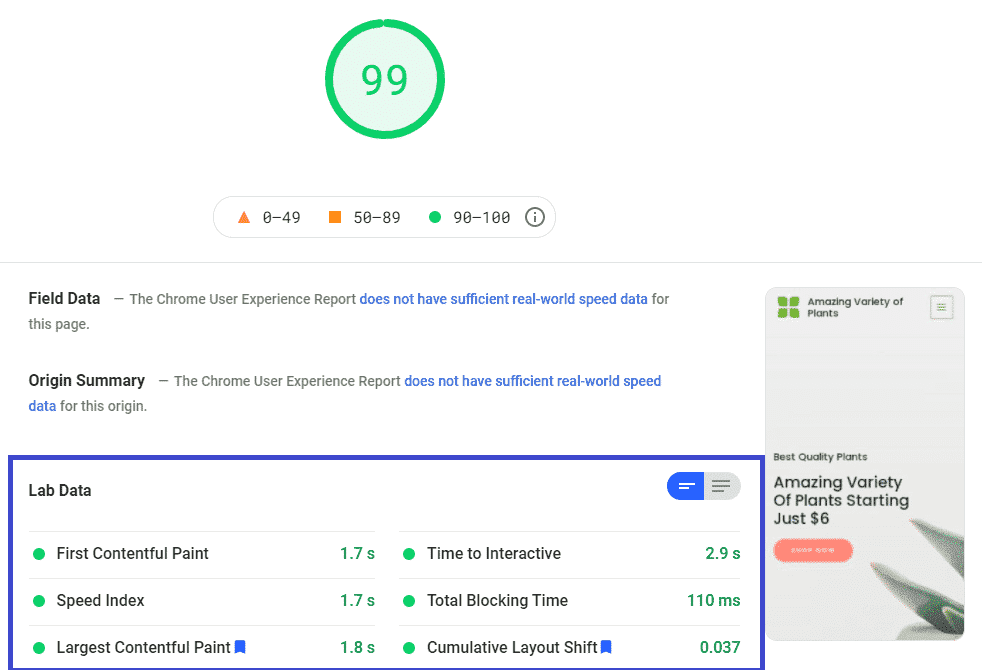Switch Lab Data to the expanded list view
982x670 pixels.
(722, 487)
